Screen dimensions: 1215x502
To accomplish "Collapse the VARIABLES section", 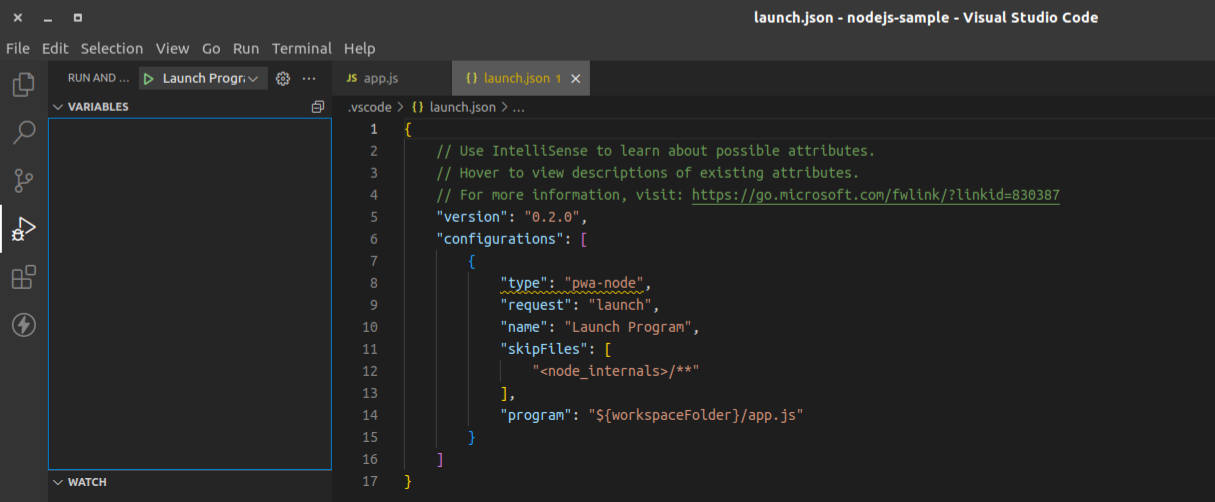I will click(98, 107).
